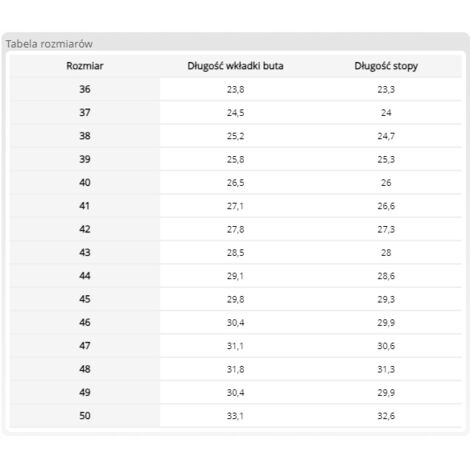Click foot length value 32,6

coord(386,416)
